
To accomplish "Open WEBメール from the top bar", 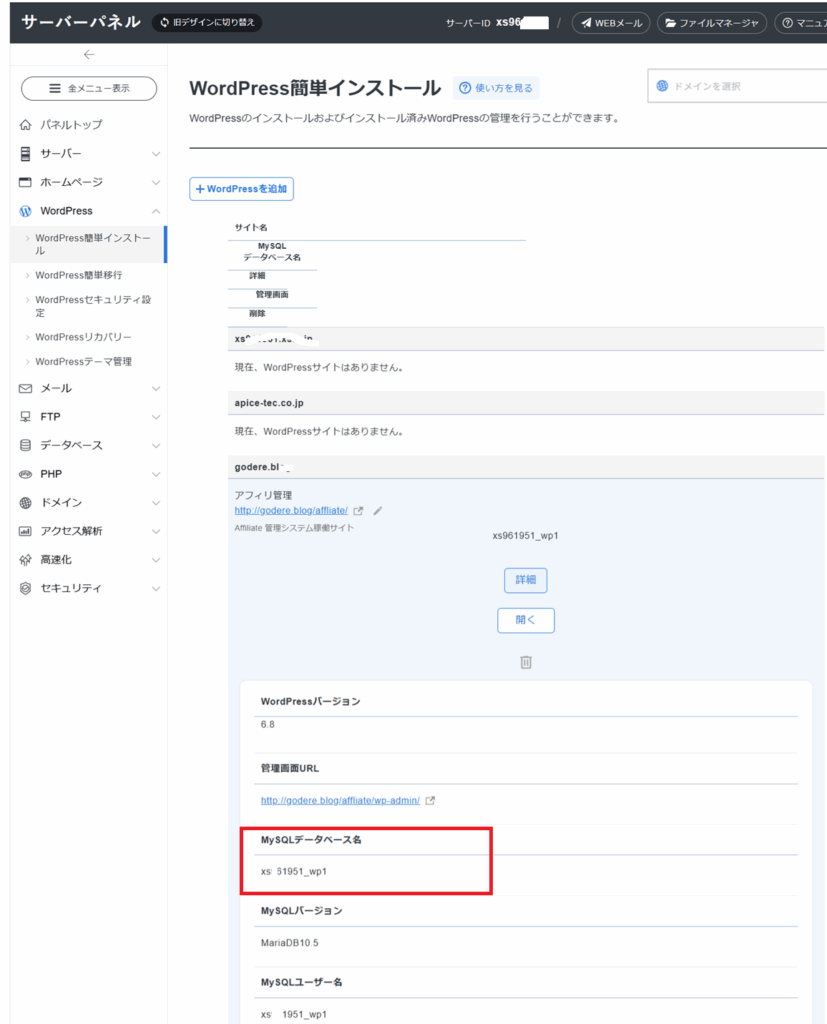I will tap(611, 23).
